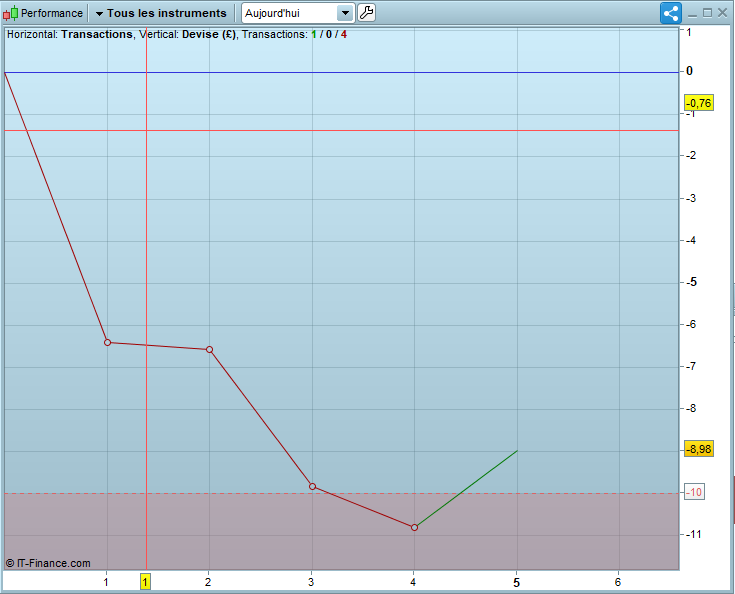Image resolution: width=735 pixels, height=594 pixels.
Task: Click the yellow cursor marker on x-axis
Action: [145, 582]
